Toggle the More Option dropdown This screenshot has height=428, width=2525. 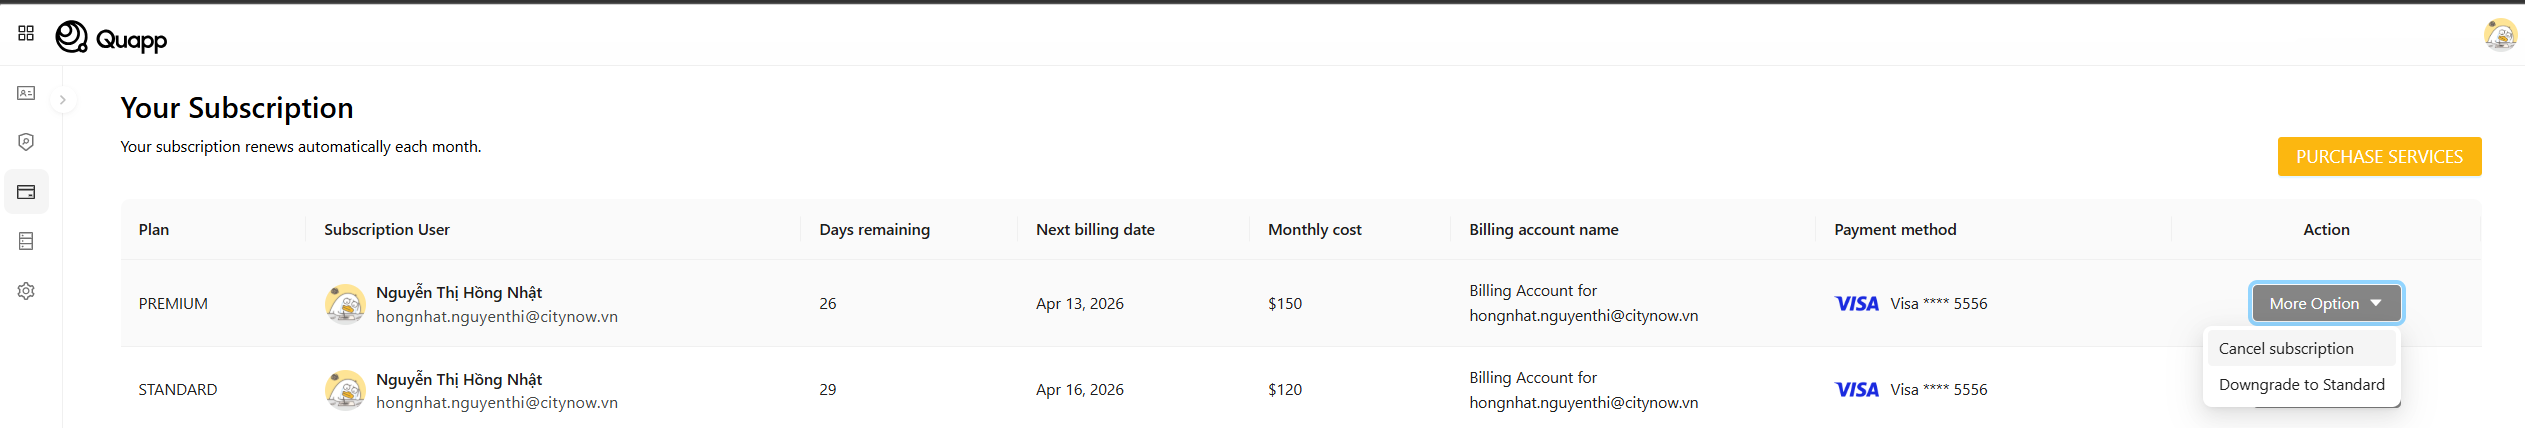pyautogui.click(x=2325, y=303)
